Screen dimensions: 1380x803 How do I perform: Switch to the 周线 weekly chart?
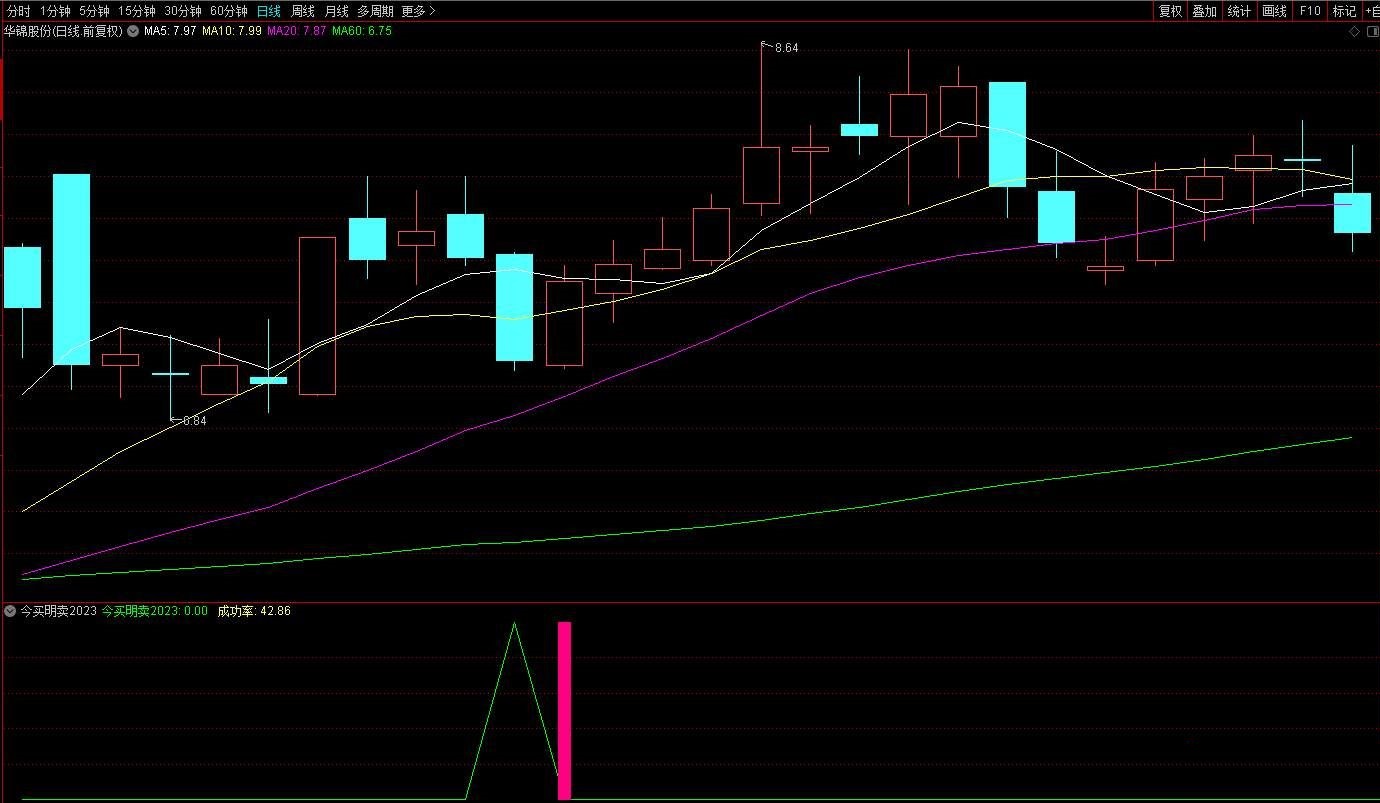tap(302, 11)
